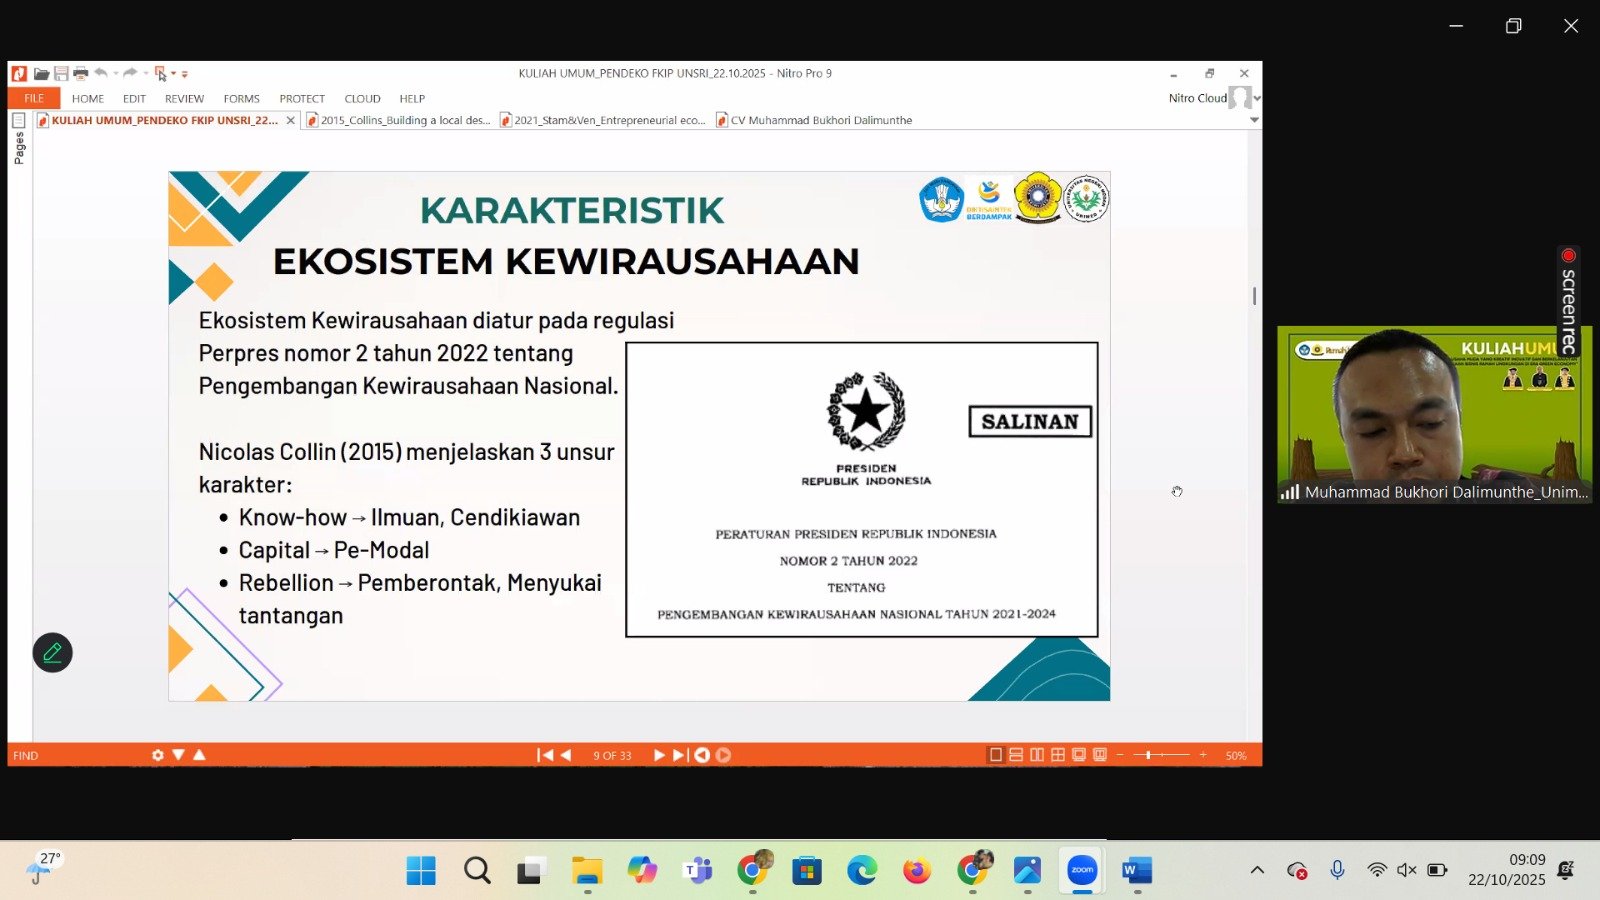Image resolution: width=1600 pixels, height=900 pixels.
Task: Open Zoom app in the taskbar
Action: tap(1082, 871)
